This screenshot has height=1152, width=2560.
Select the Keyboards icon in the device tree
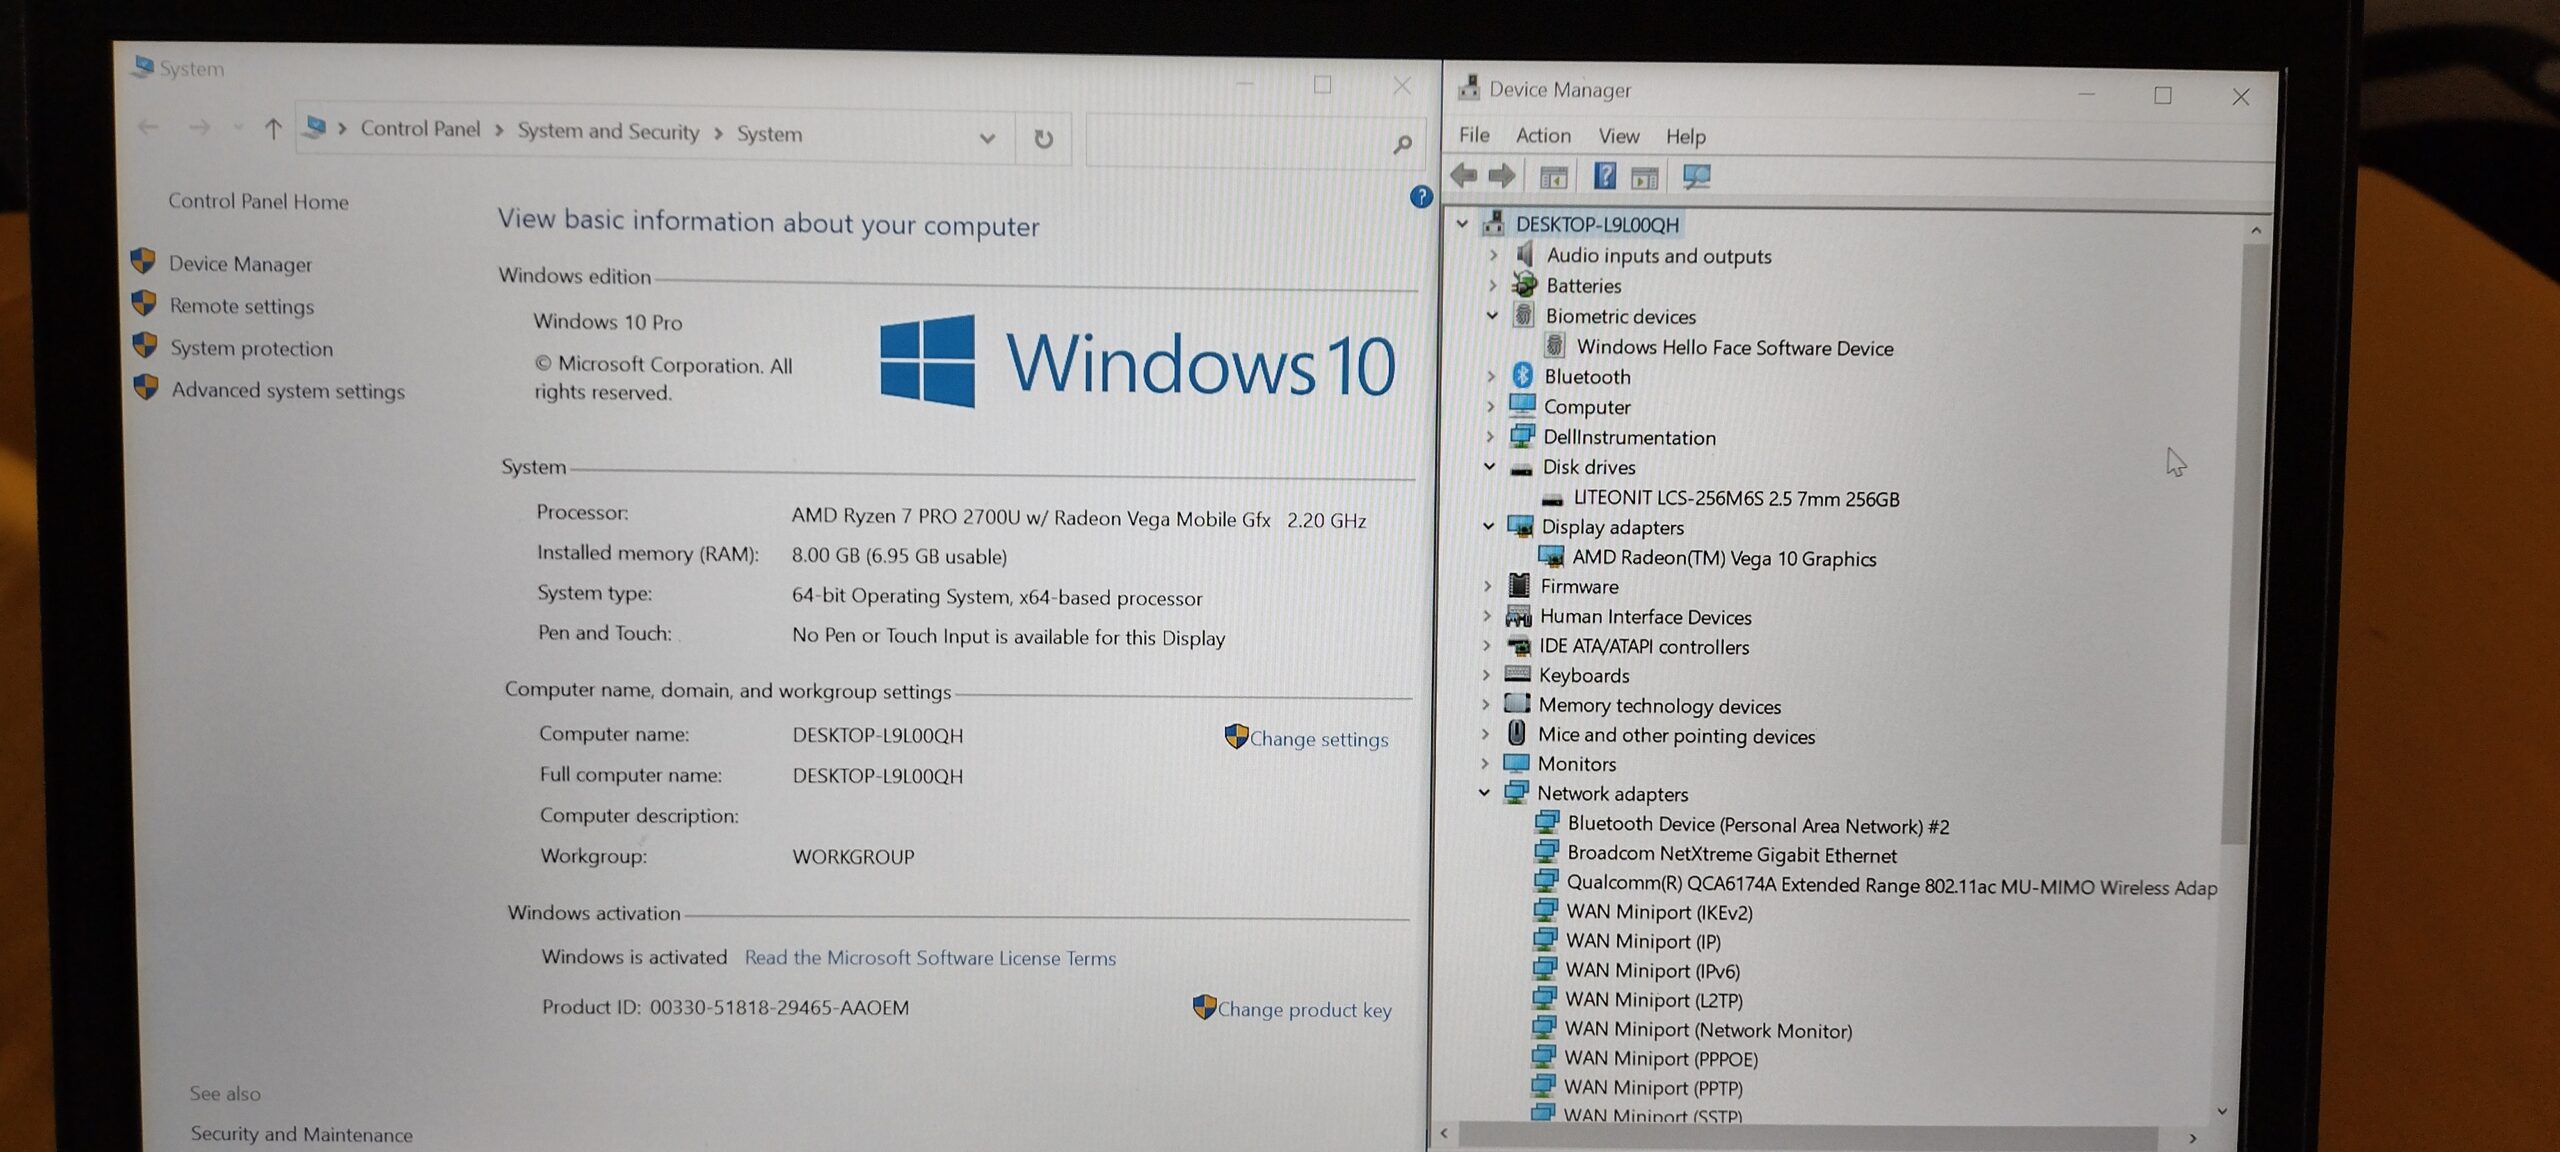coord(1517,674)
